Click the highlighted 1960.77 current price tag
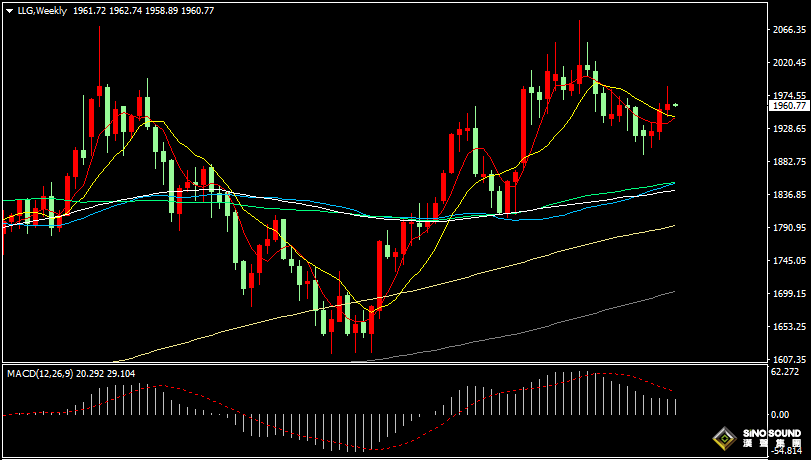This screenshot has height=460, width=811. (x=789, y=105)
